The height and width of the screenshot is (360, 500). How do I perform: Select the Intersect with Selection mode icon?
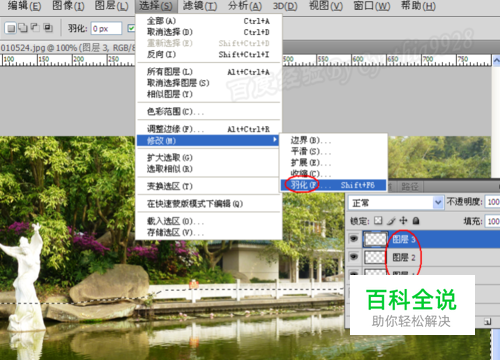[x=48, y=28]
